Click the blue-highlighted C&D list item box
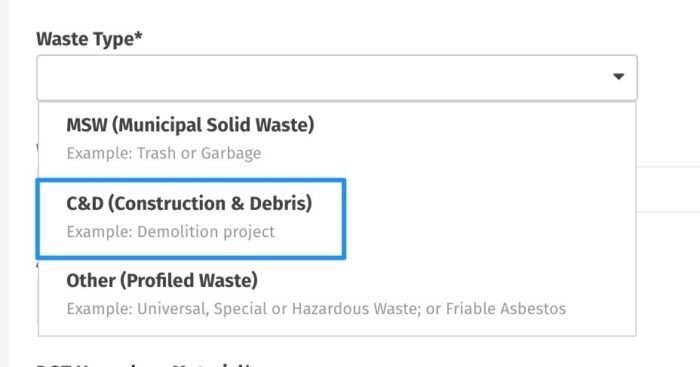Viewport: 700px width, 367px height. point(191,219)
